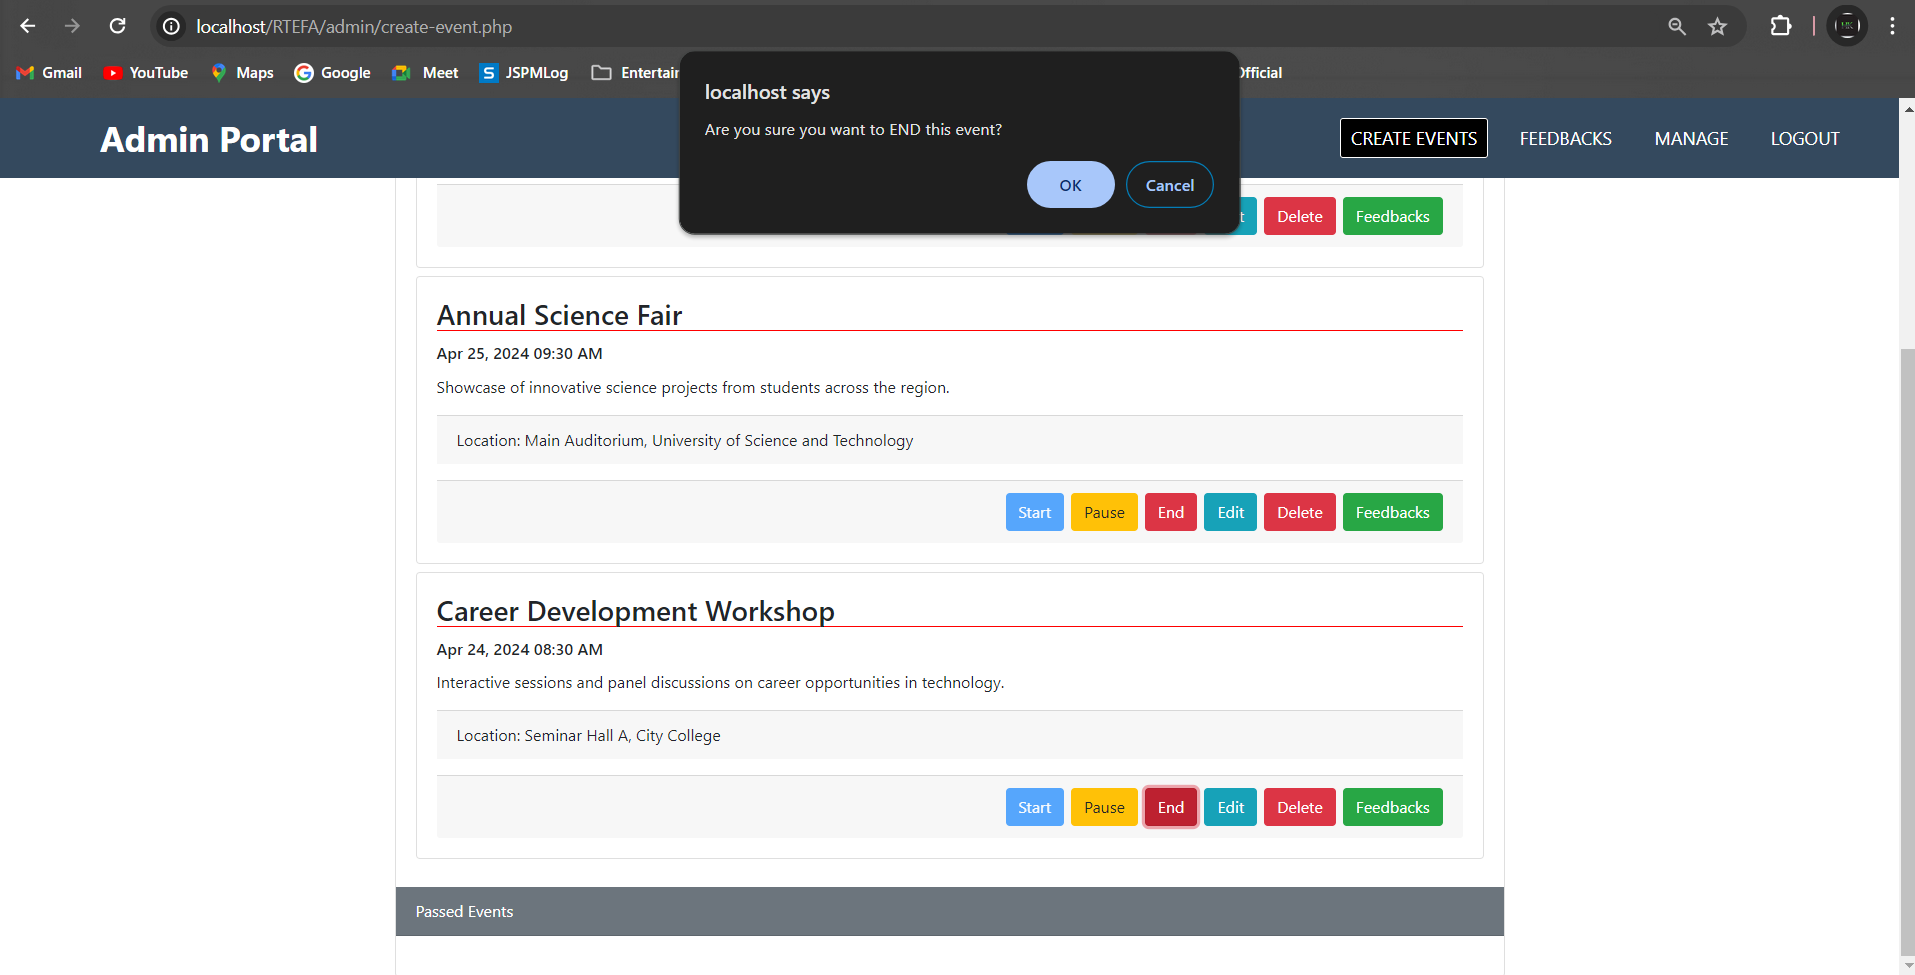Open the Maps bookmark
Viewport: 1915px width, 975px height.
pos(242,73)
